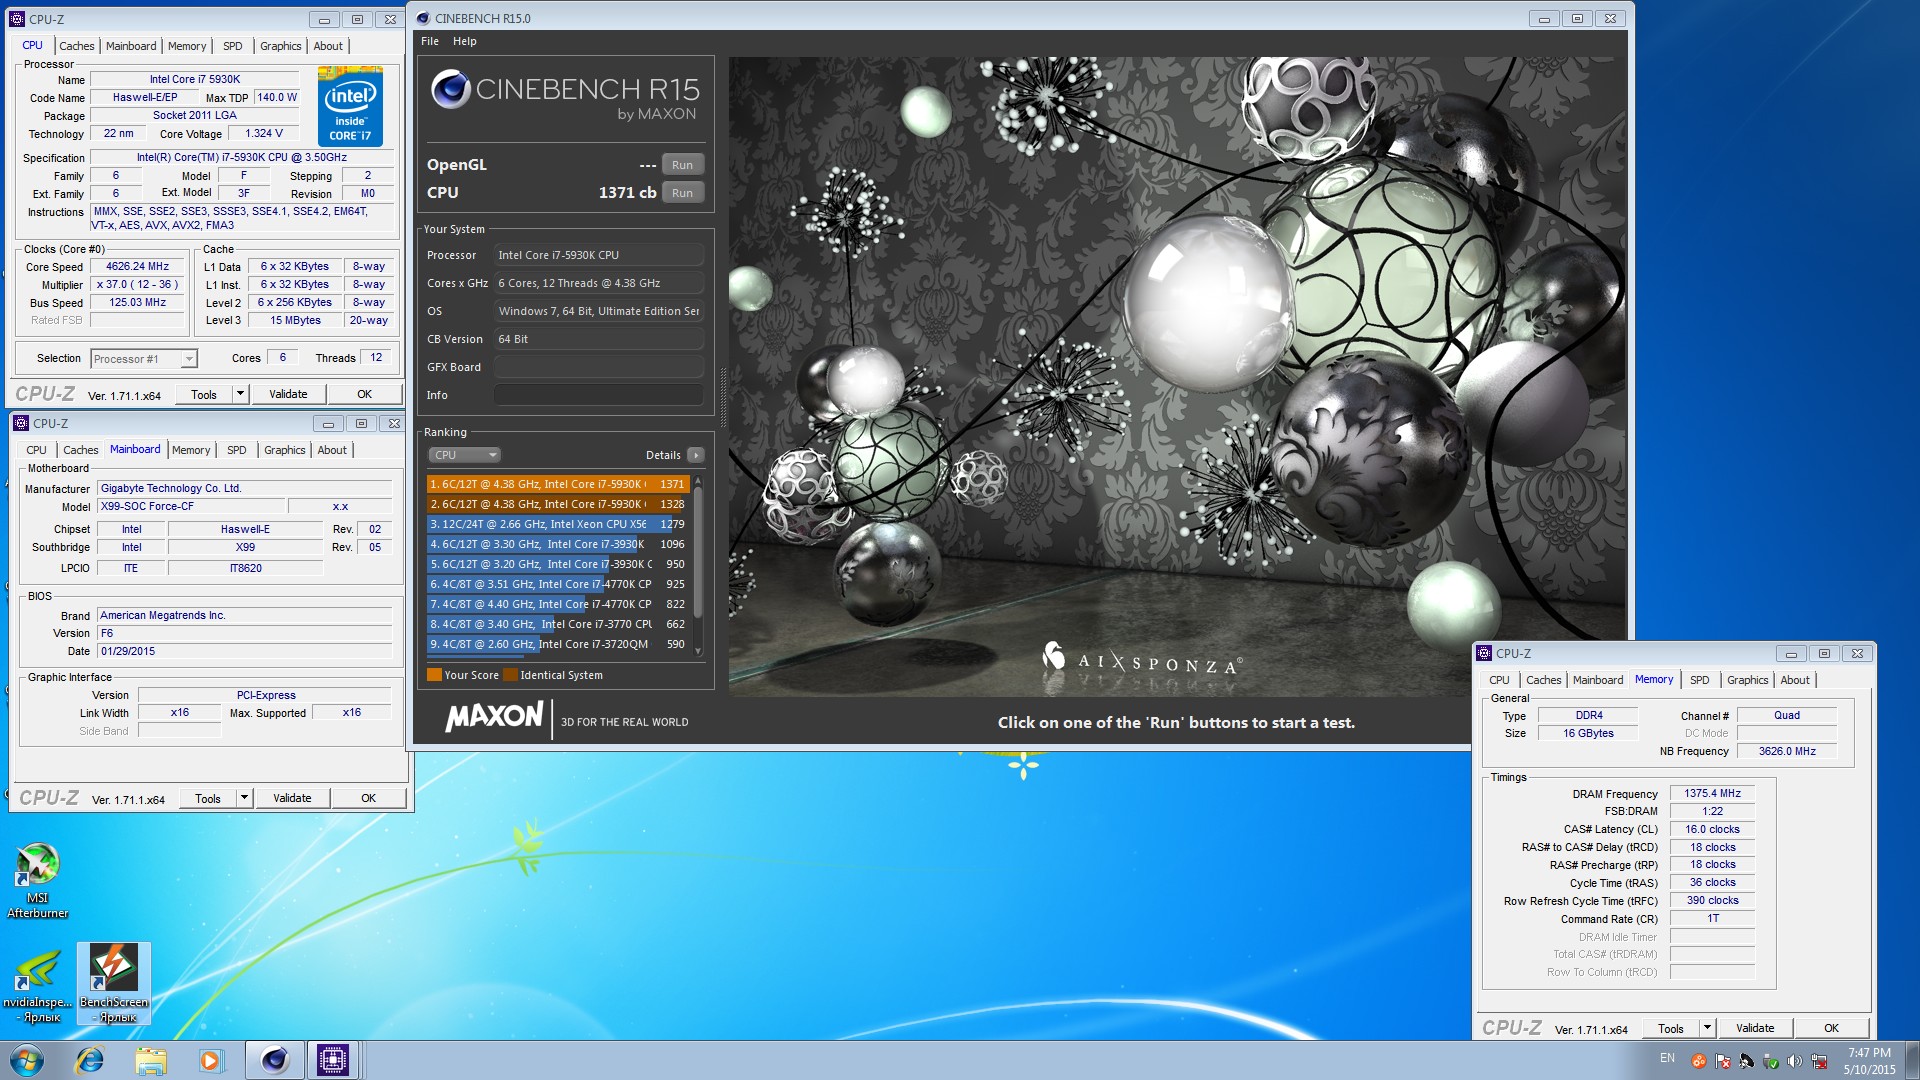Open the Processor #1 selection dropdown
Viewport: 1920px width, 1080px height.
[x=144, y=358]
